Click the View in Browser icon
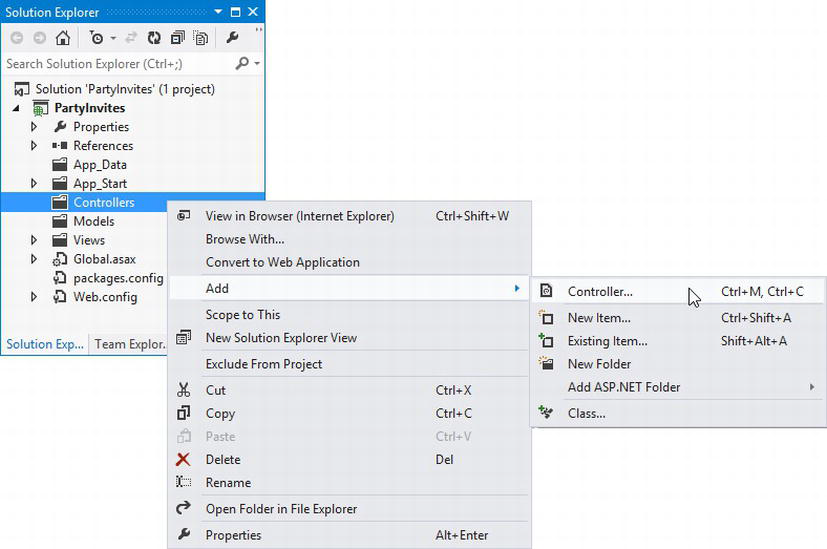The image size is (827, 549). point(183,216)
